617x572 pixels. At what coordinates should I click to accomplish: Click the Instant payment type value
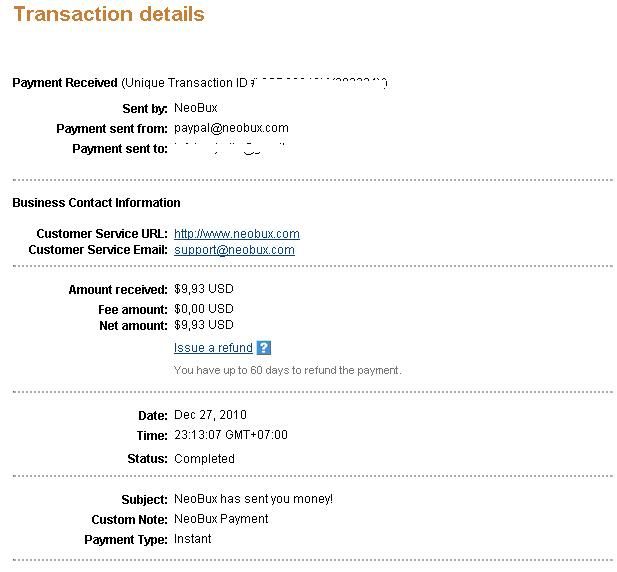(192, 539)
